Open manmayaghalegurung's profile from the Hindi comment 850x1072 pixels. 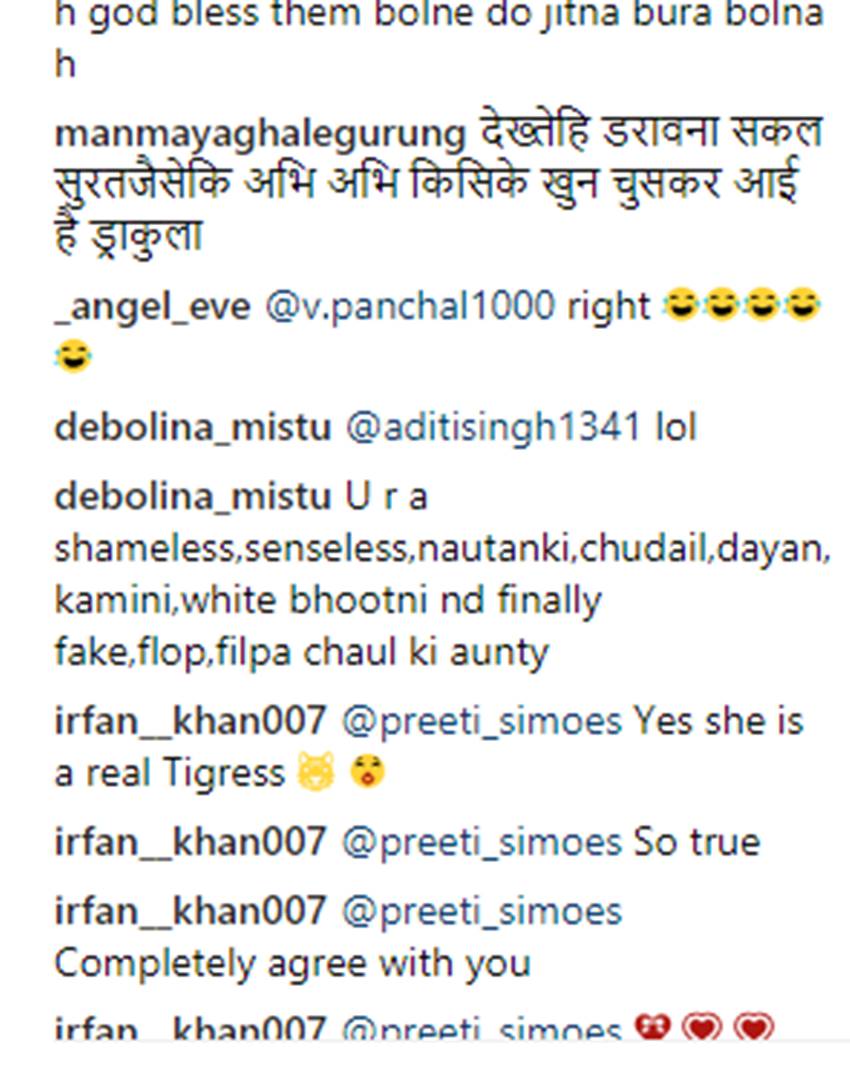point(260,133)
